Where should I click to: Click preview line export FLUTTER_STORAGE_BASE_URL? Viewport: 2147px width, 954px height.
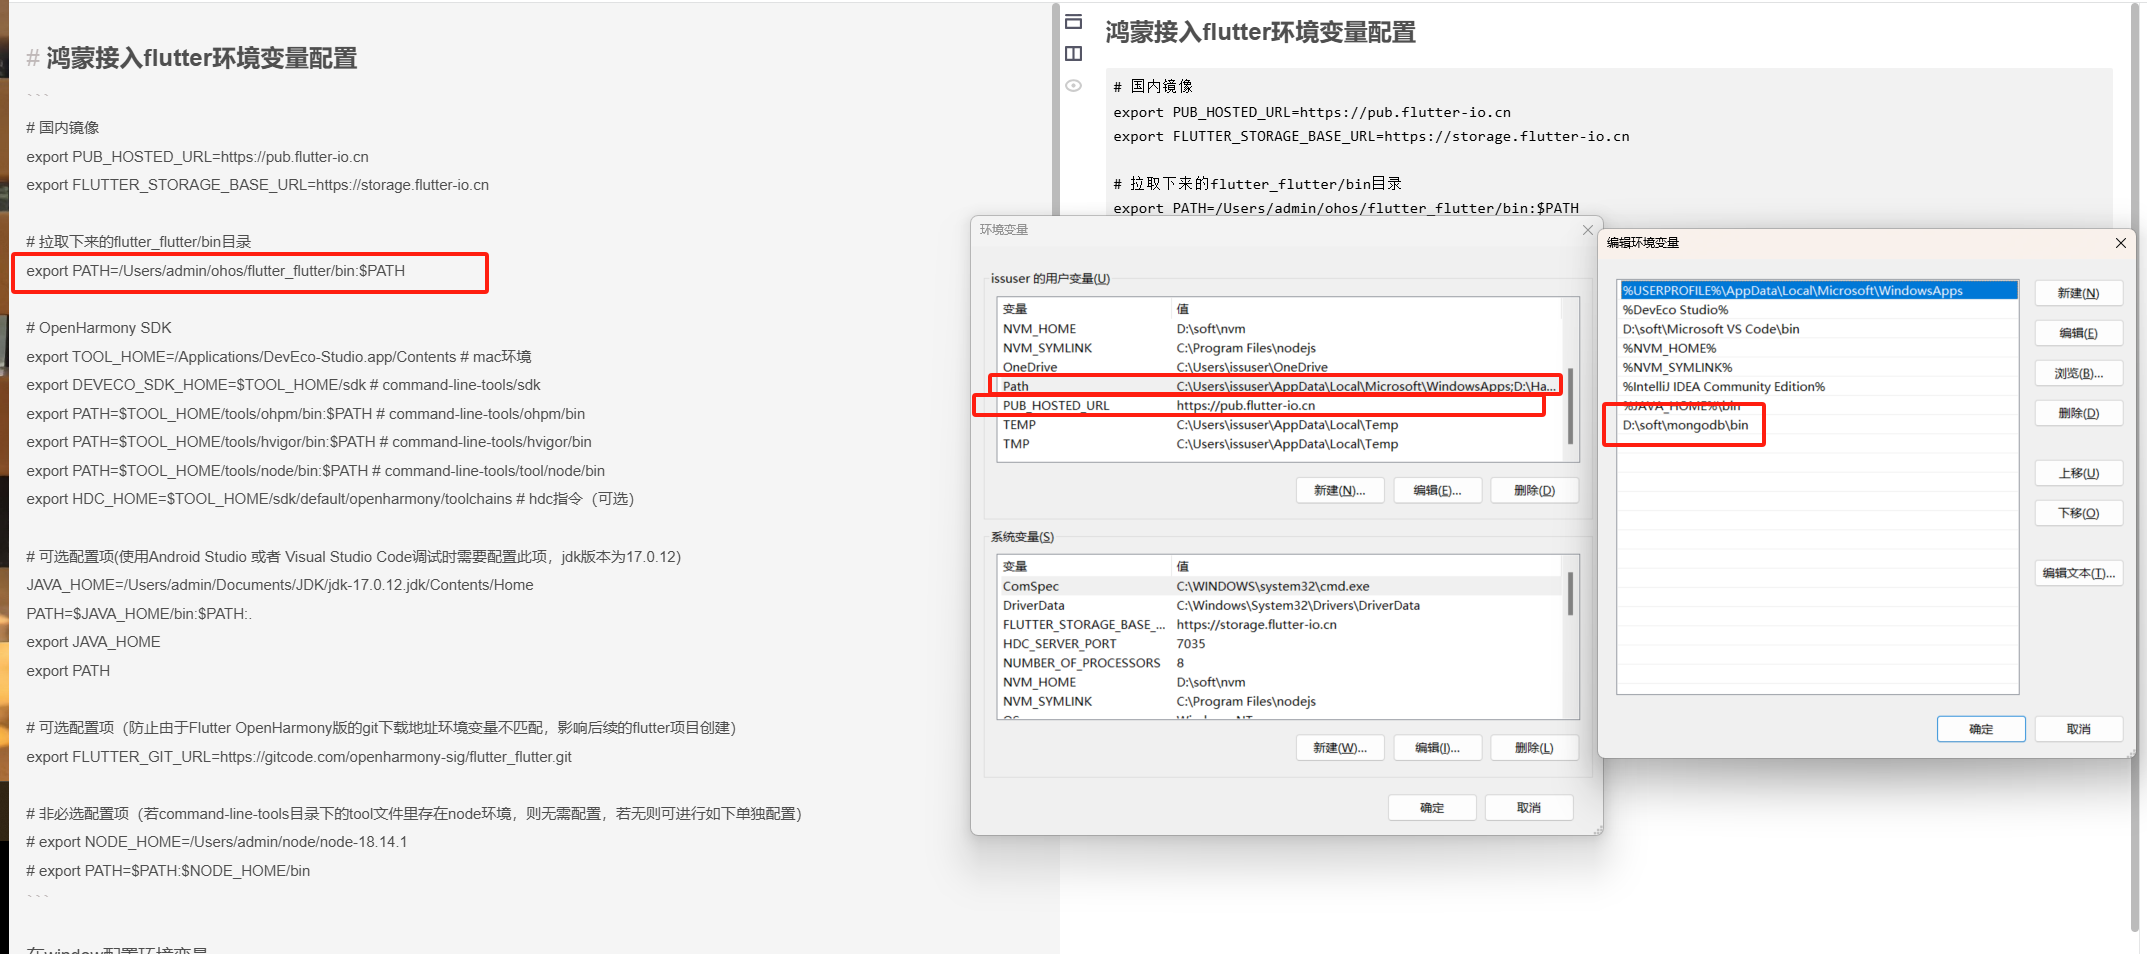[1371, 137]
